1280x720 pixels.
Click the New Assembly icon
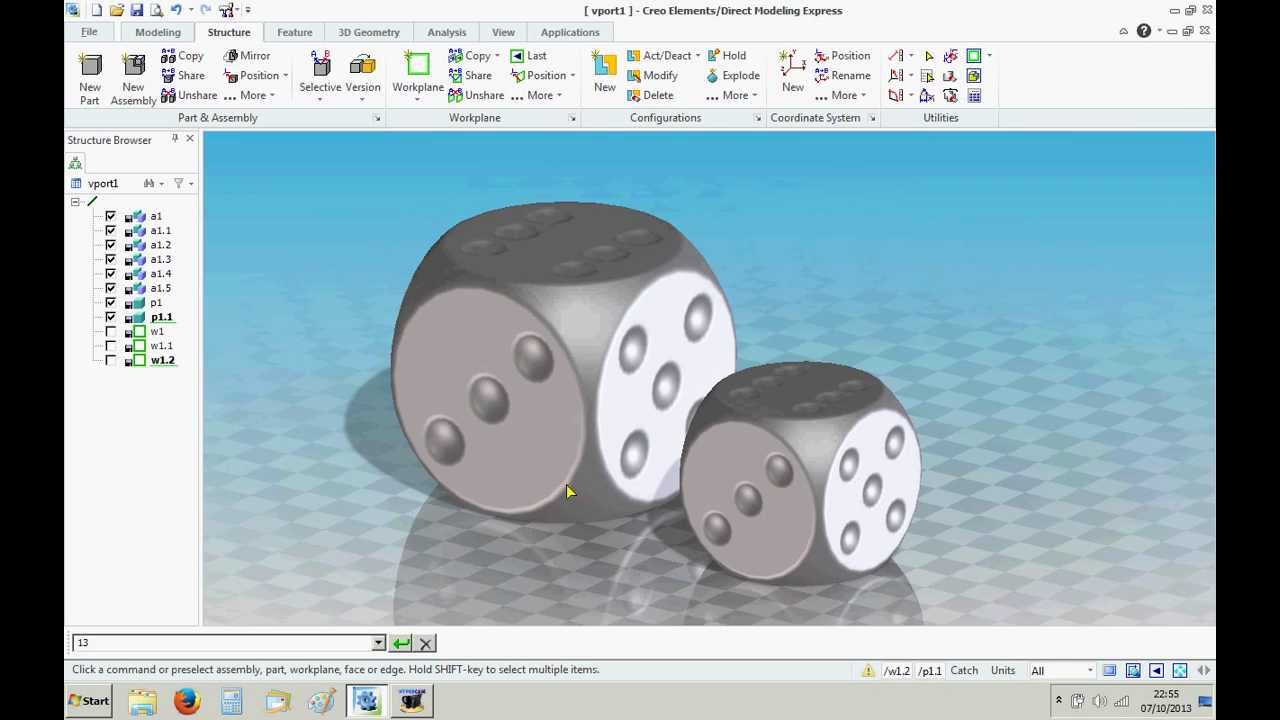click(x=133, y=67)
